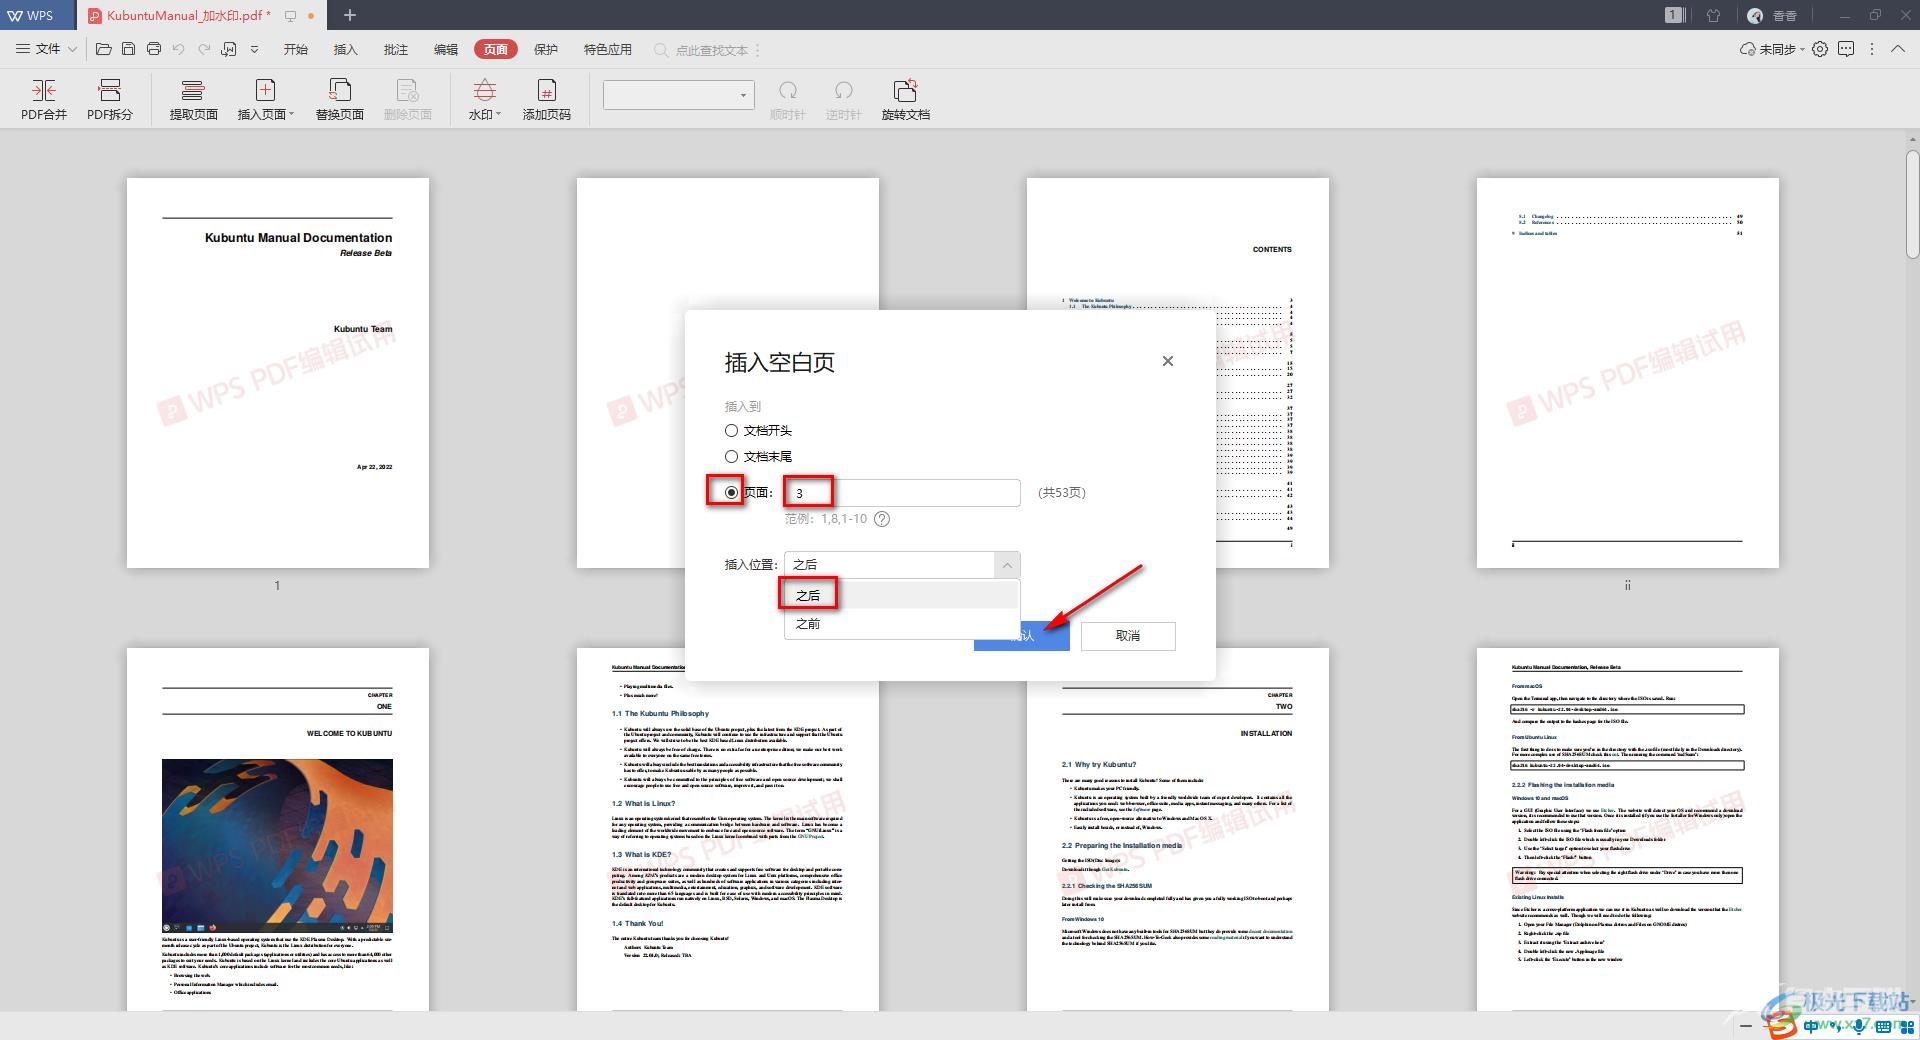Choose 之前 in the position list

point(901,624)
